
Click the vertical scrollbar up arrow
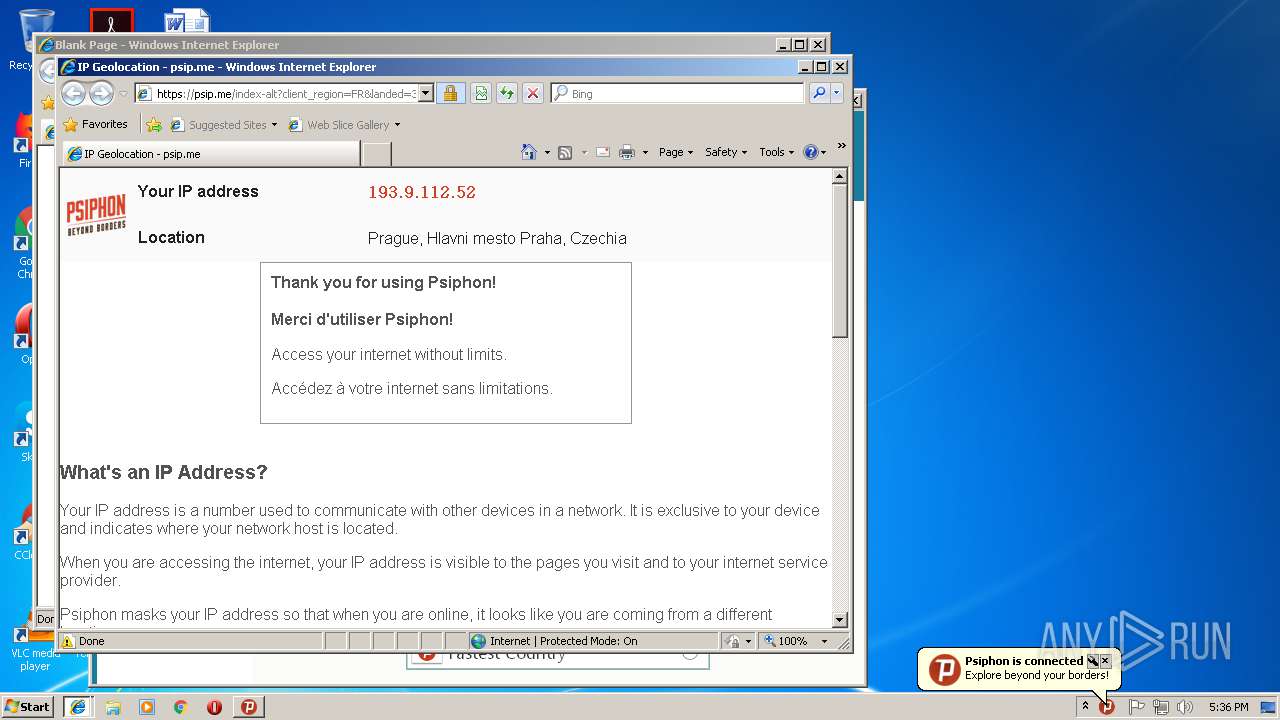(x=840, y=176)
